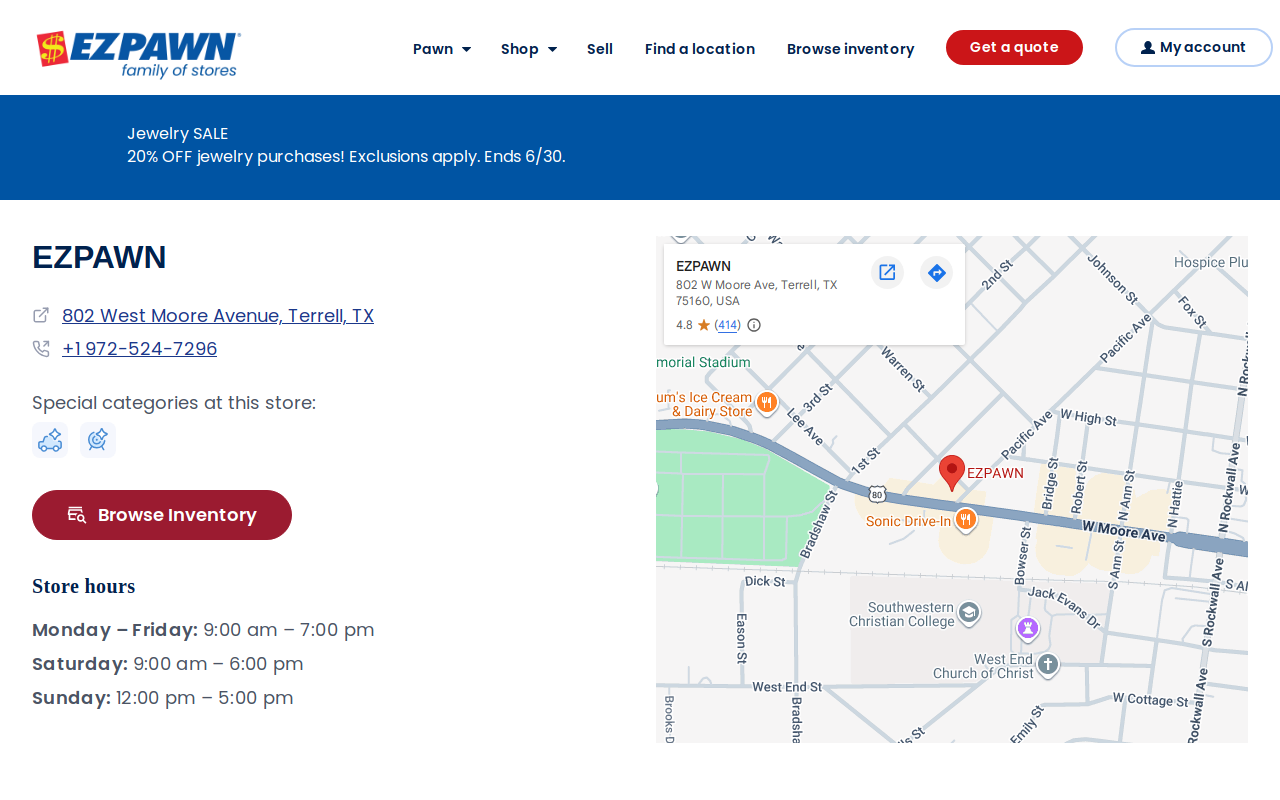Image resolution: width=1280 pixels, height=800 pixels.
Task: Click the EZPAWN family of stores logo
Action: tap(138, 55)
